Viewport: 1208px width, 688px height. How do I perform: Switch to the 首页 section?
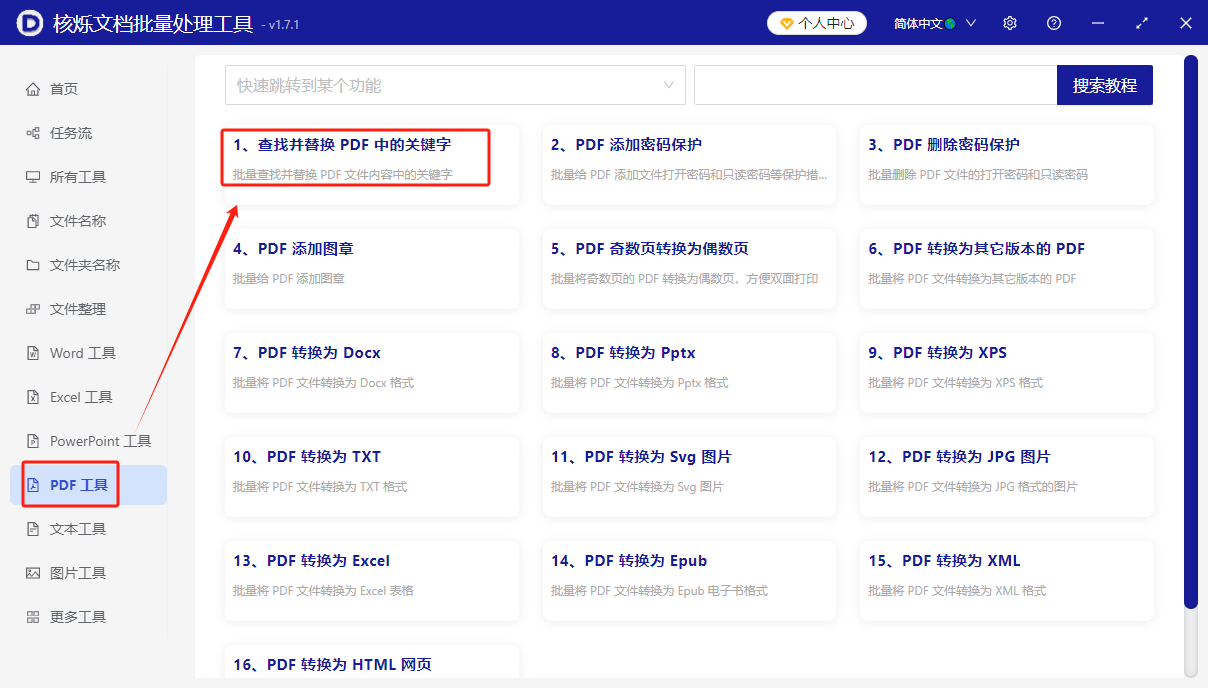click(64, 88)
